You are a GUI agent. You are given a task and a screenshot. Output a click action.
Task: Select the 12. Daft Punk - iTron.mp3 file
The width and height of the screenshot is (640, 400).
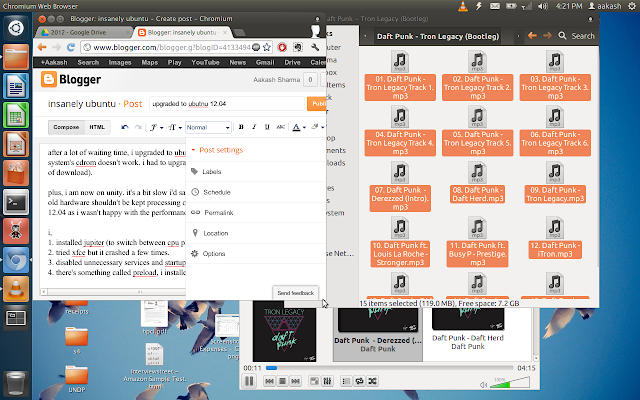point(555,239)
